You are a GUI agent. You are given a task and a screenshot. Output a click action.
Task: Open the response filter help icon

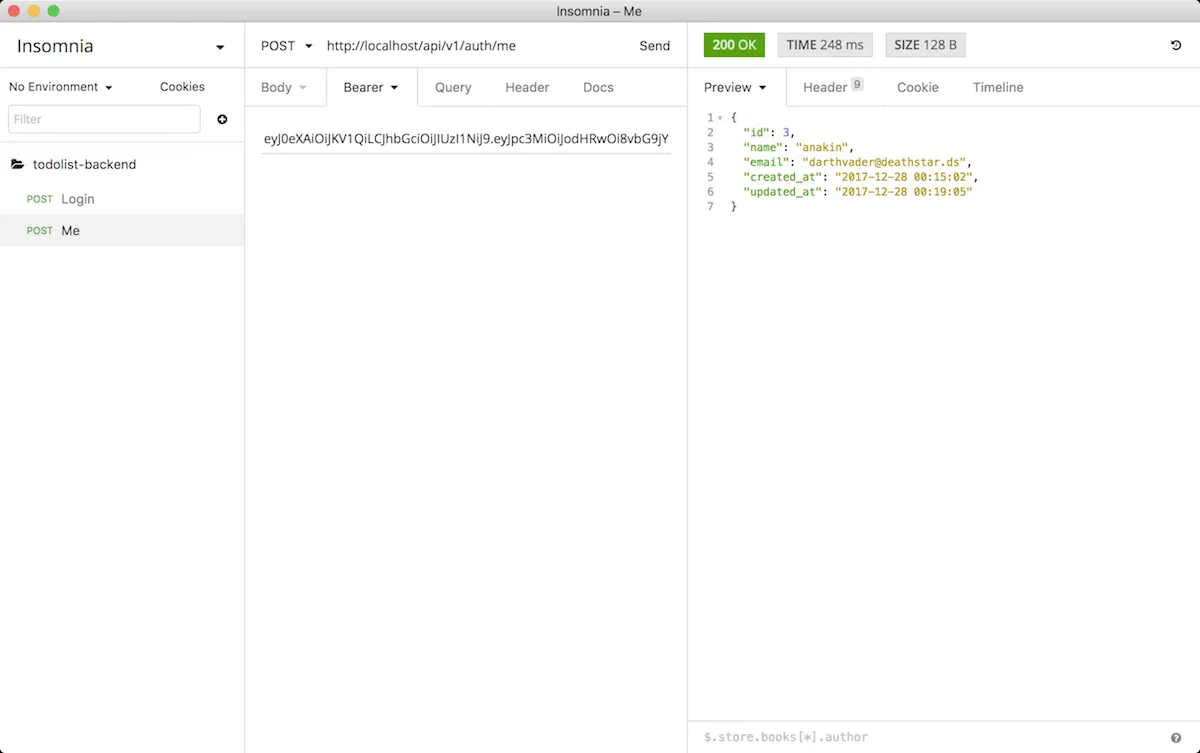pos(1176,737)
